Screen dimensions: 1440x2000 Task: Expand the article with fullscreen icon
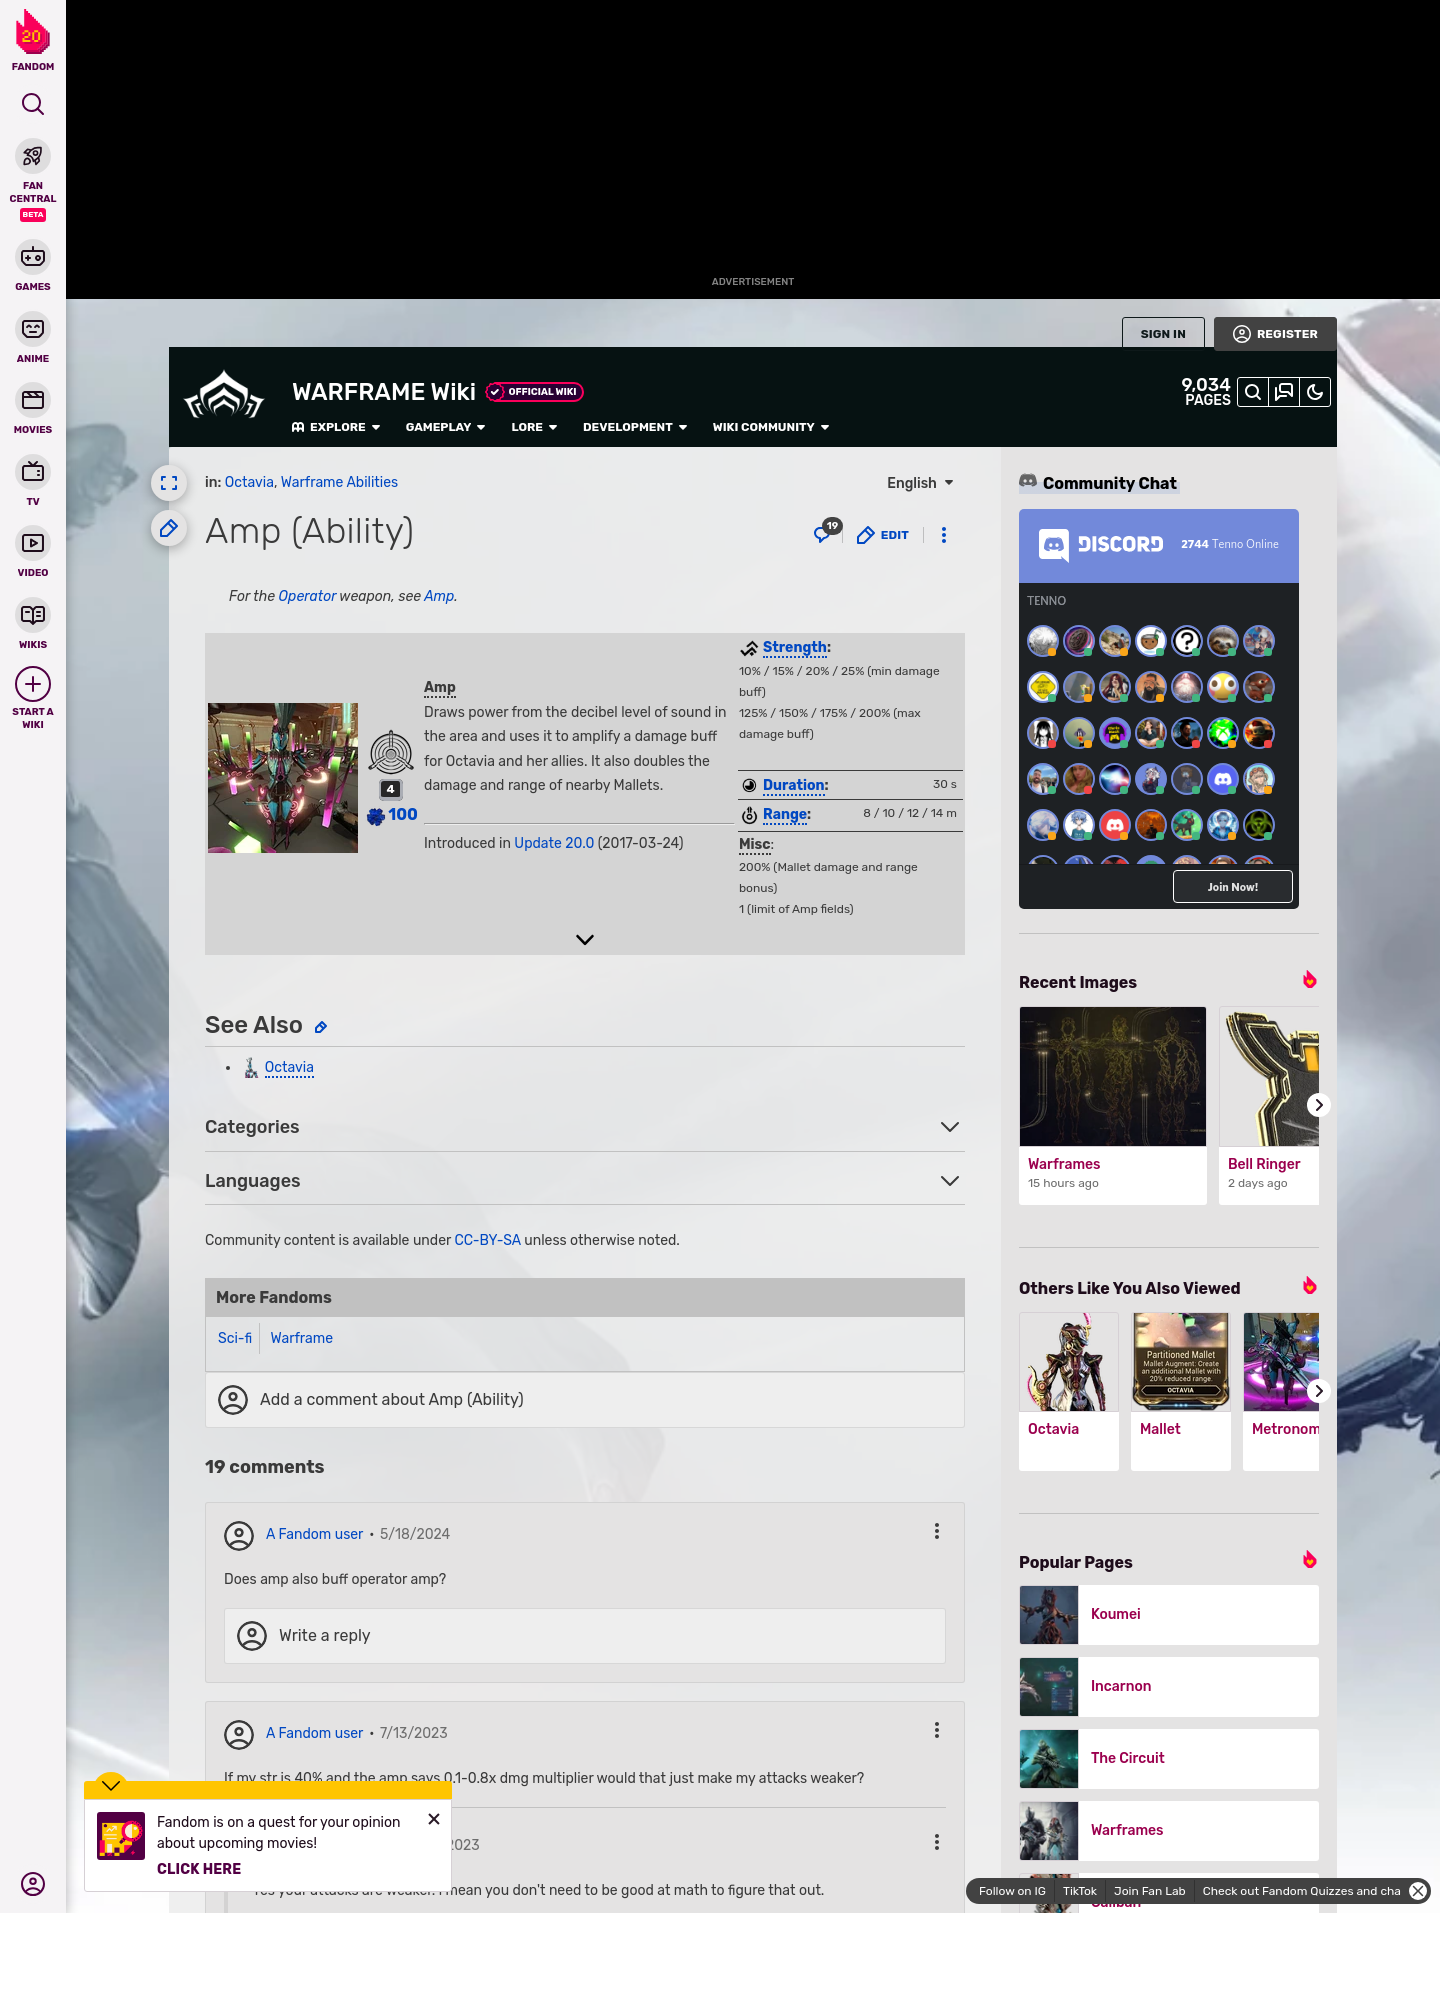click(169, 483)
